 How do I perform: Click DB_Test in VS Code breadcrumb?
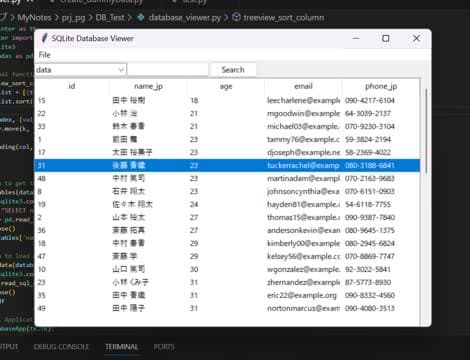point(110,17)
